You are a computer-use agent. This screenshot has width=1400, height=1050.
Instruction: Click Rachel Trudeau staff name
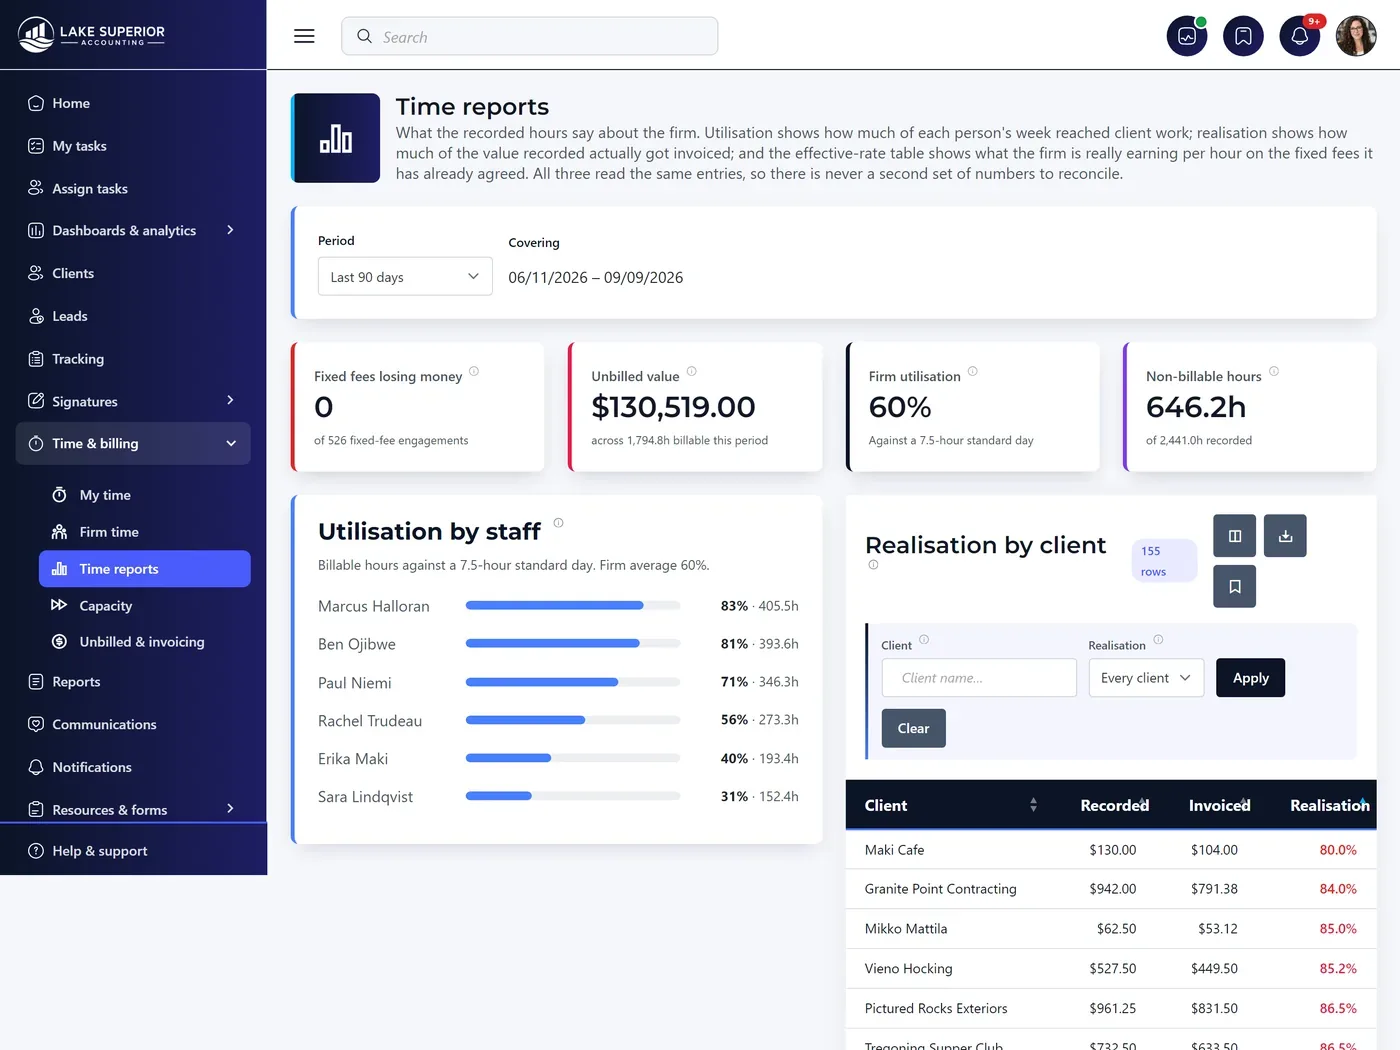(370, 721)
